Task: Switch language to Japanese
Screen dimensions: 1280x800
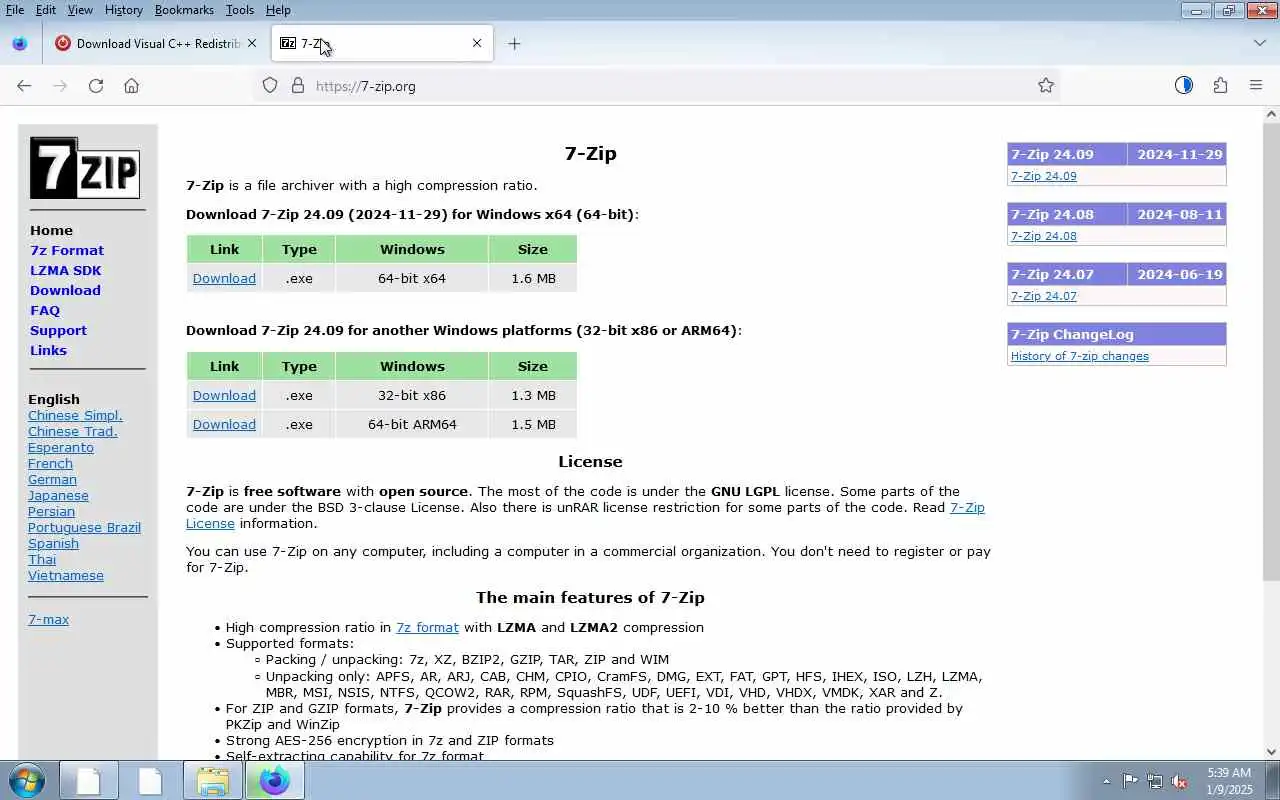Action: point(58,495)
